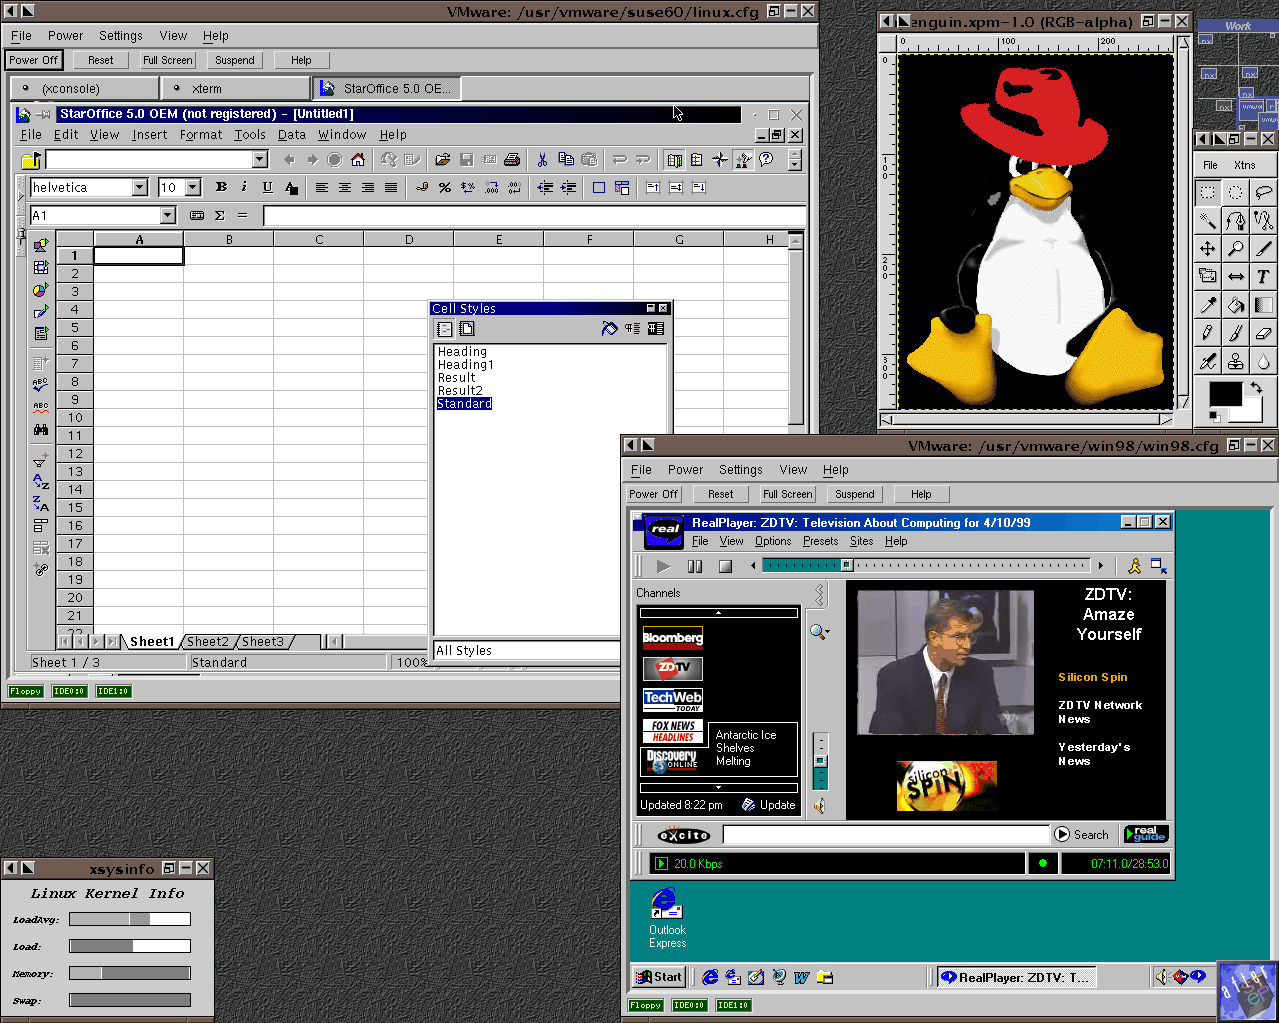
Task: Open the helvetica font name dropdown
Action: 140,187
